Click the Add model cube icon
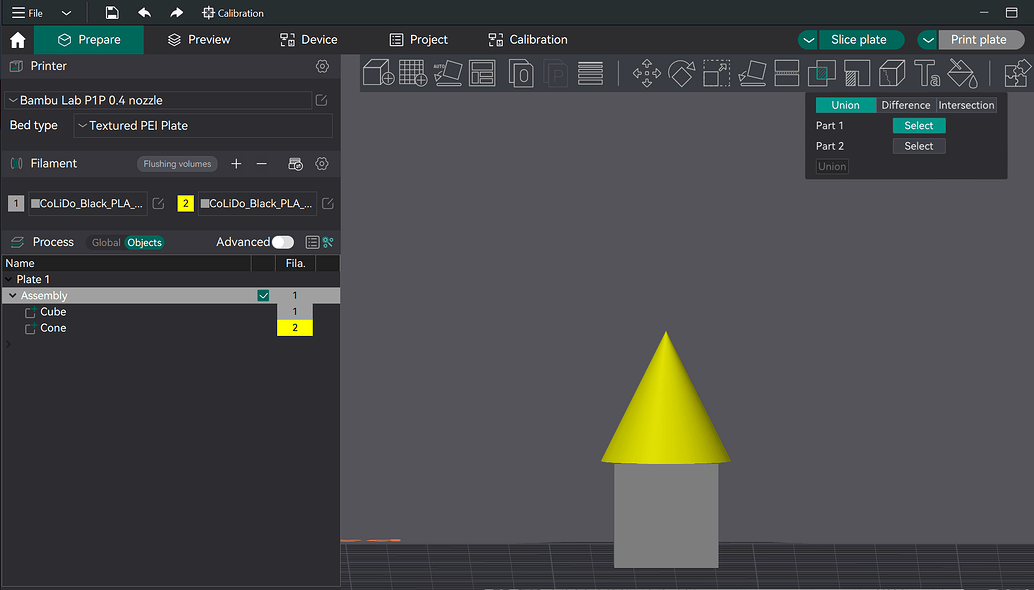 [x=379, y=73]
